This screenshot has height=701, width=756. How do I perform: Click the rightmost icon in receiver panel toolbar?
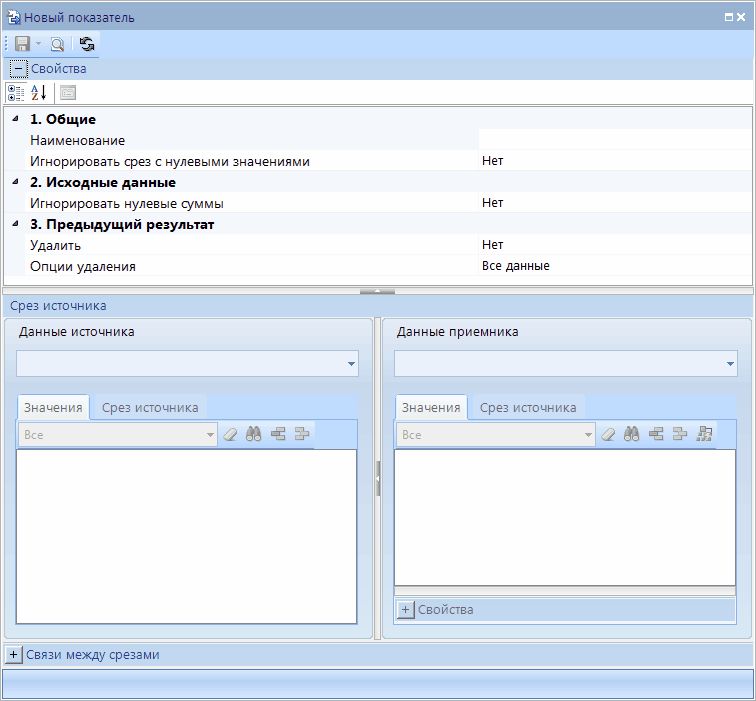coord(705,435)
